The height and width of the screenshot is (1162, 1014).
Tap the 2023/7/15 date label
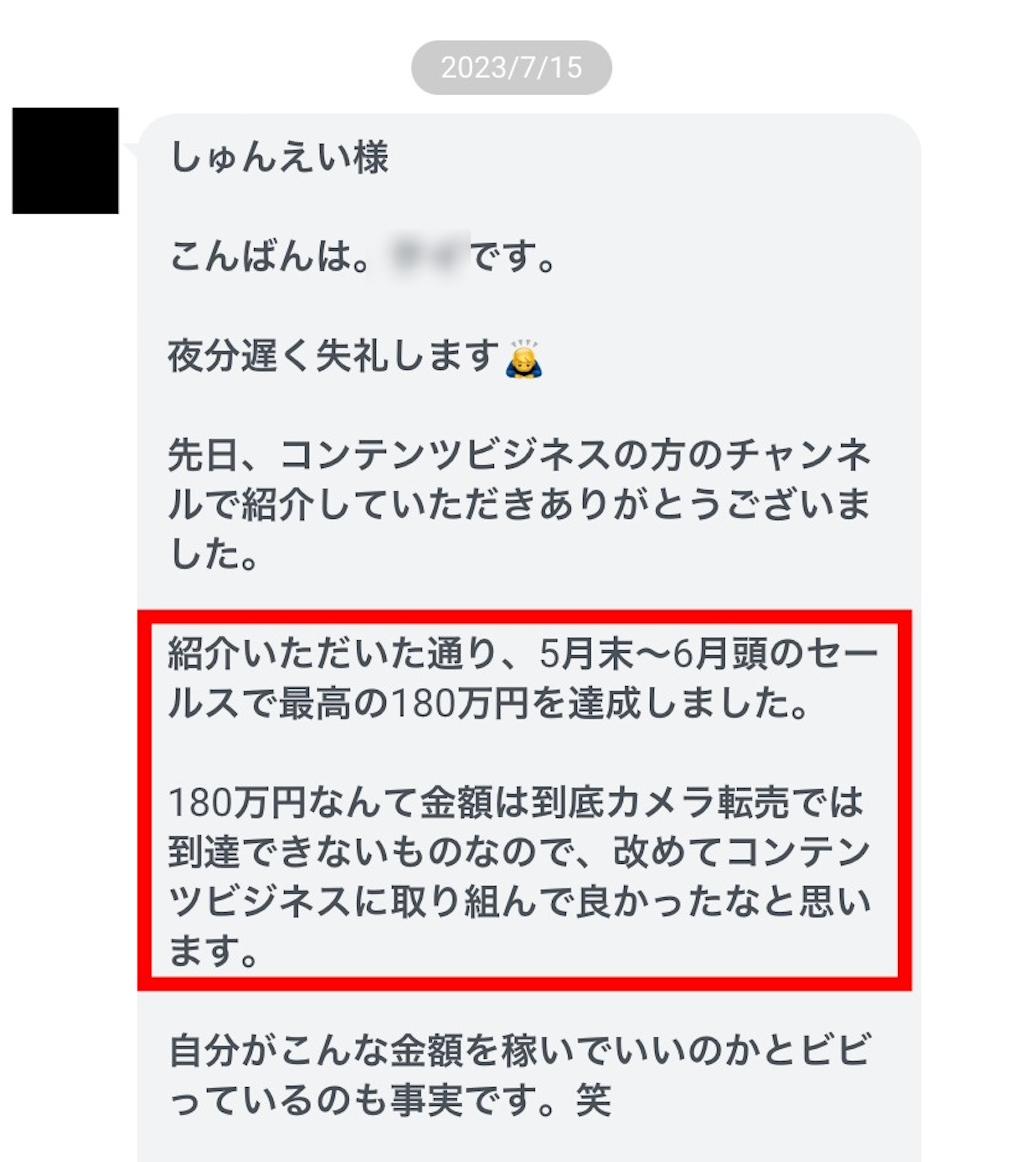[511, 67]
